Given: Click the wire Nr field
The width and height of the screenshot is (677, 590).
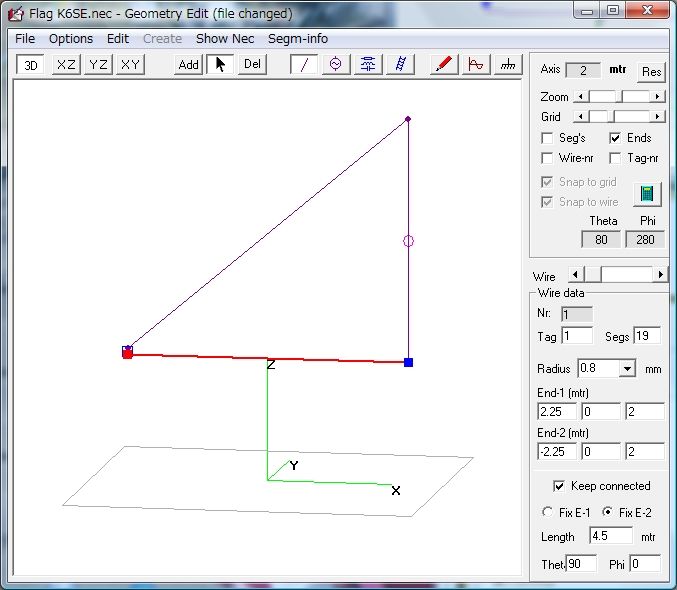Looking at the screenshot, I should coord(577,314).
